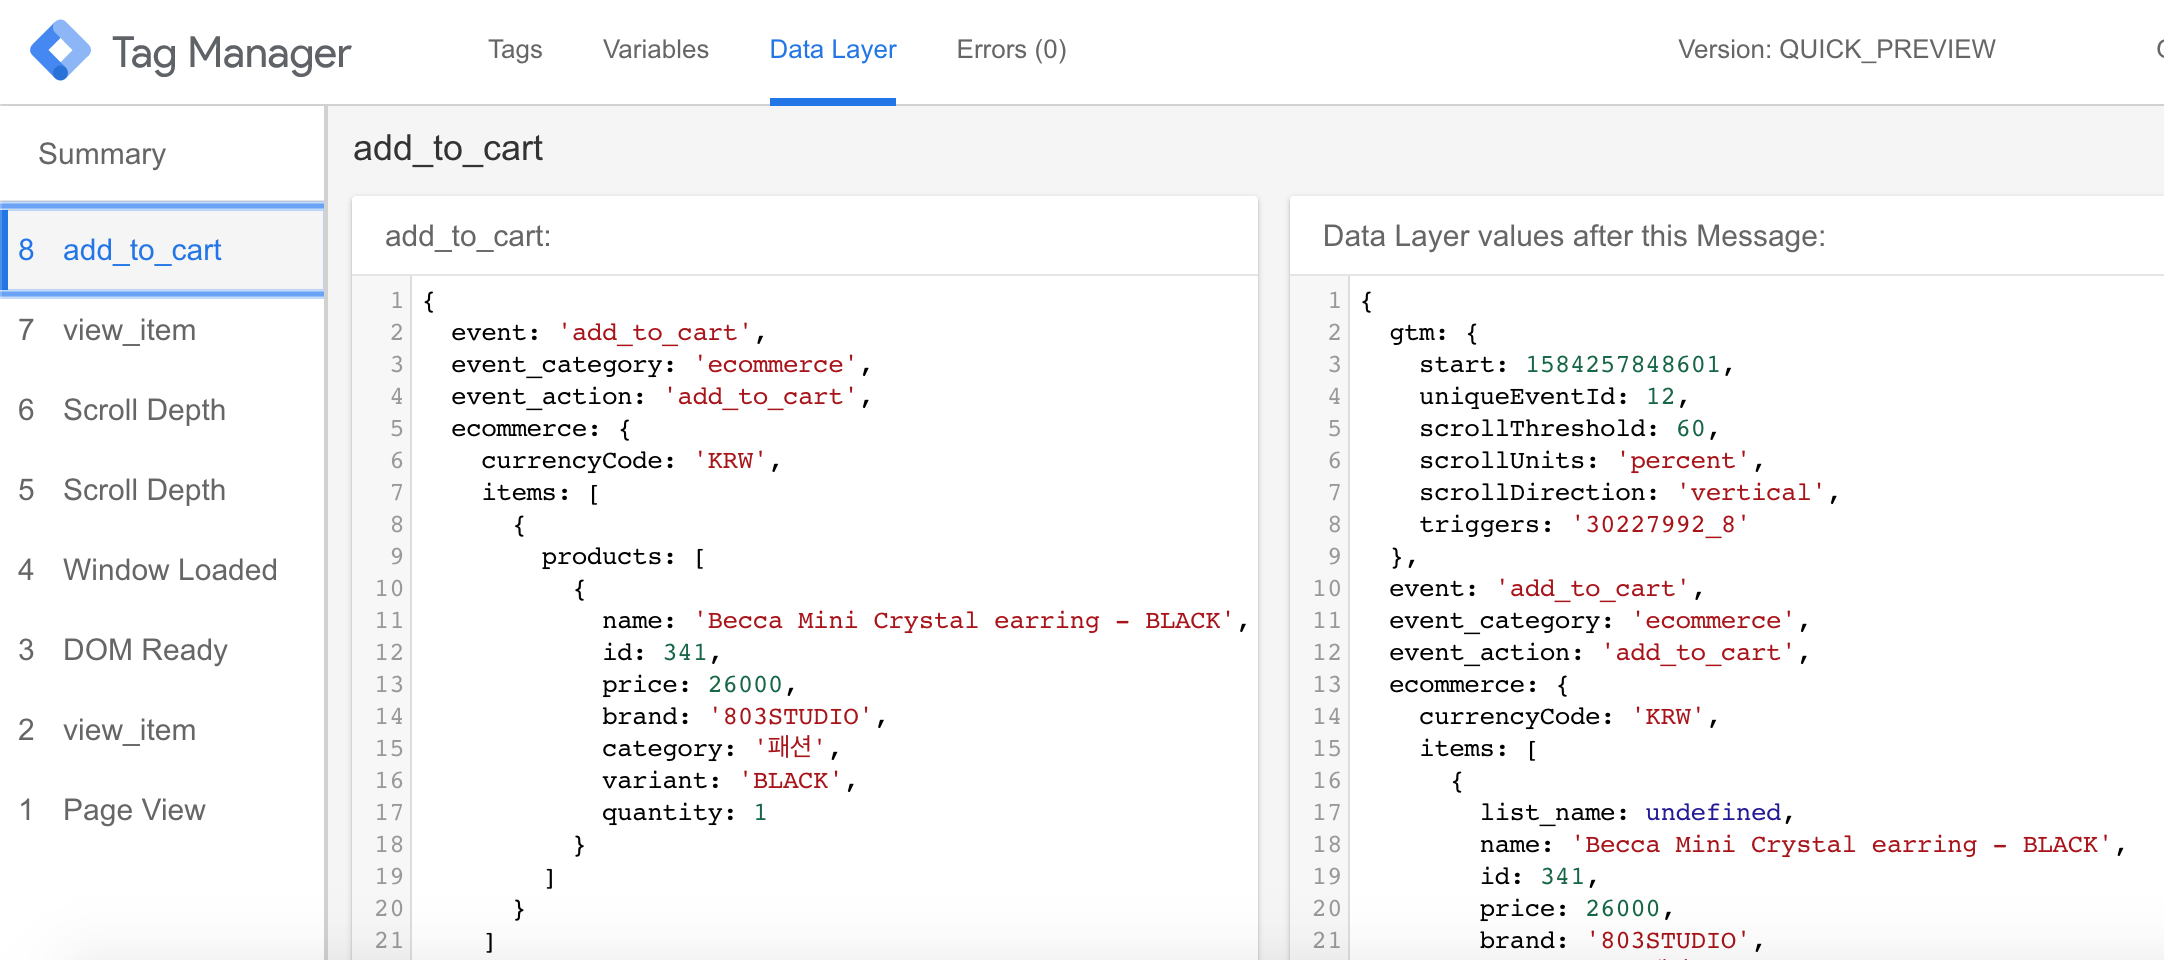The image size is (2164, 960).
Task: Select event 1 Page View
Action: coord(162,810)
